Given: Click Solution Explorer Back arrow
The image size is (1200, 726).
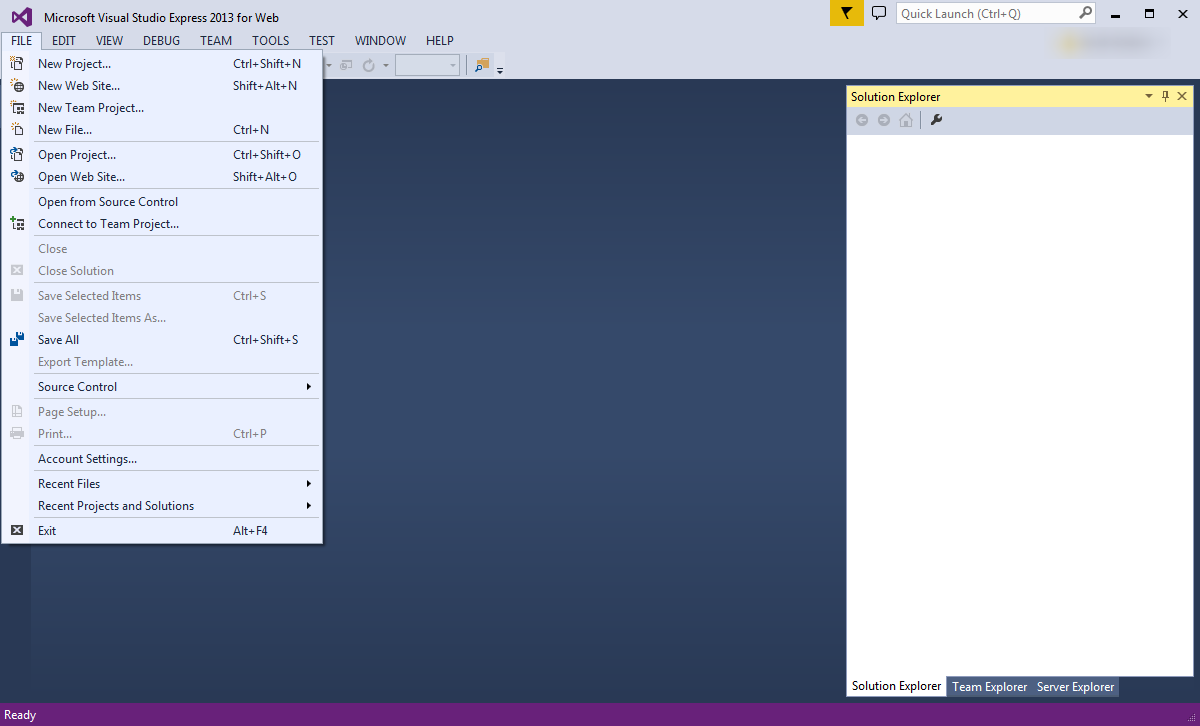Looking at the screenshot, I should pos(862,120).
